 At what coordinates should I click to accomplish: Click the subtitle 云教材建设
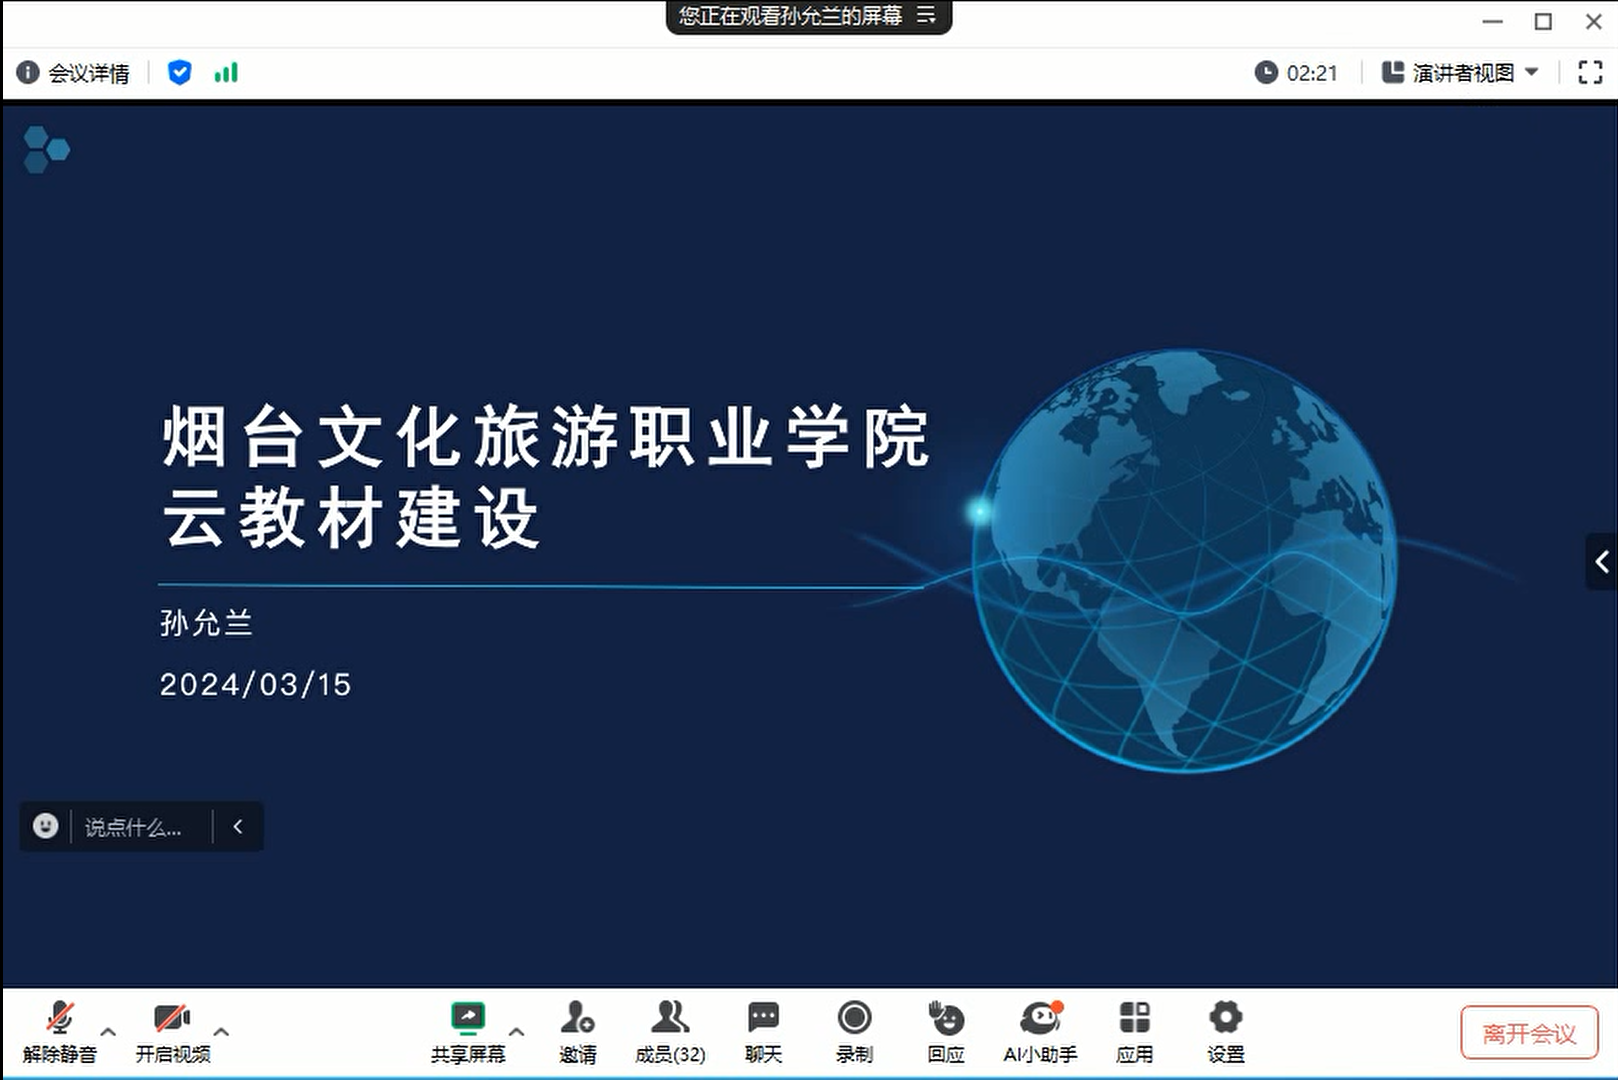tap(351, 519)
